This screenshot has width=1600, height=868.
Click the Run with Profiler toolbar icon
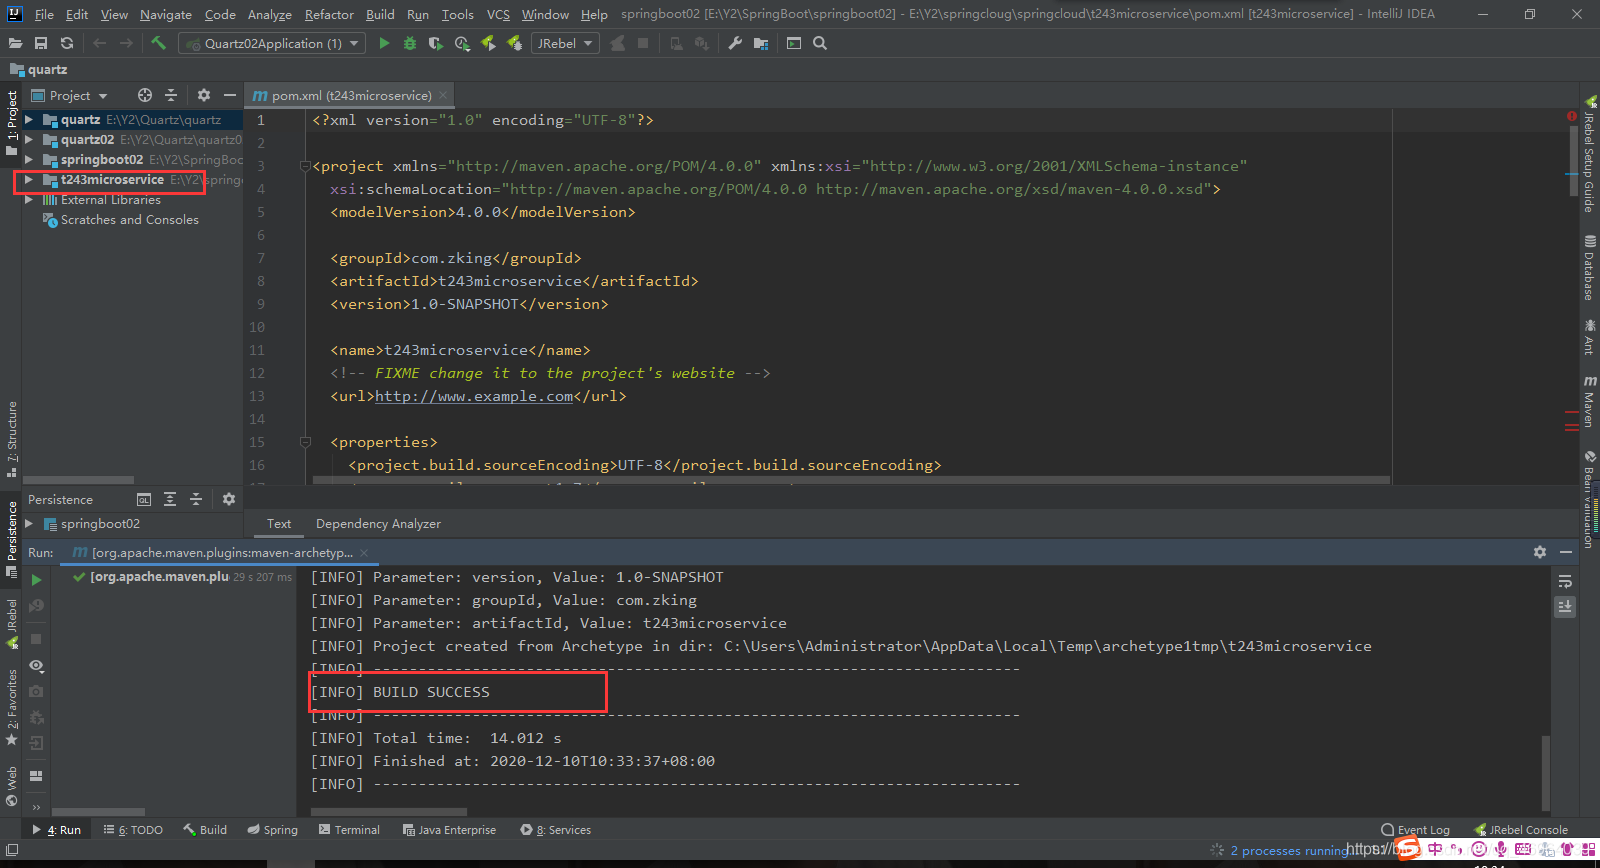[x=462, y=43]
